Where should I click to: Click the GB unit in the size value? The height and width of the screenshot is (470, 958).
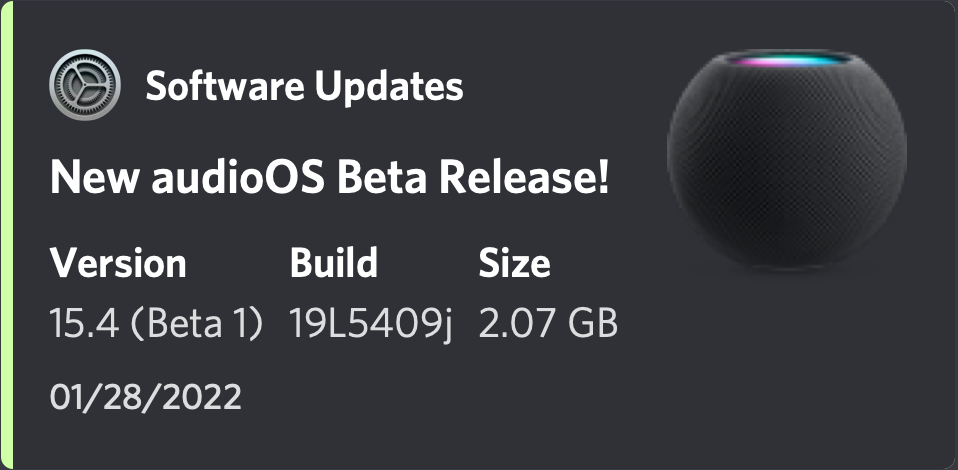[591, 323]
